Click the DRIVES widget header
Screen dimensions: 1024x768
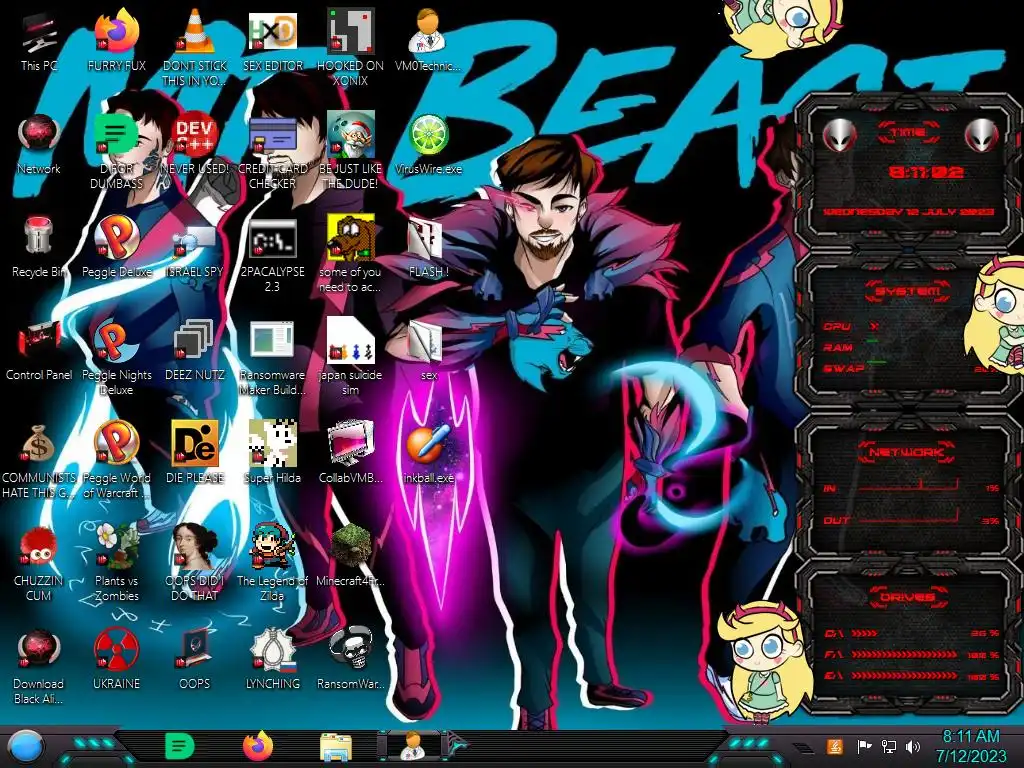tap(908, 597)
